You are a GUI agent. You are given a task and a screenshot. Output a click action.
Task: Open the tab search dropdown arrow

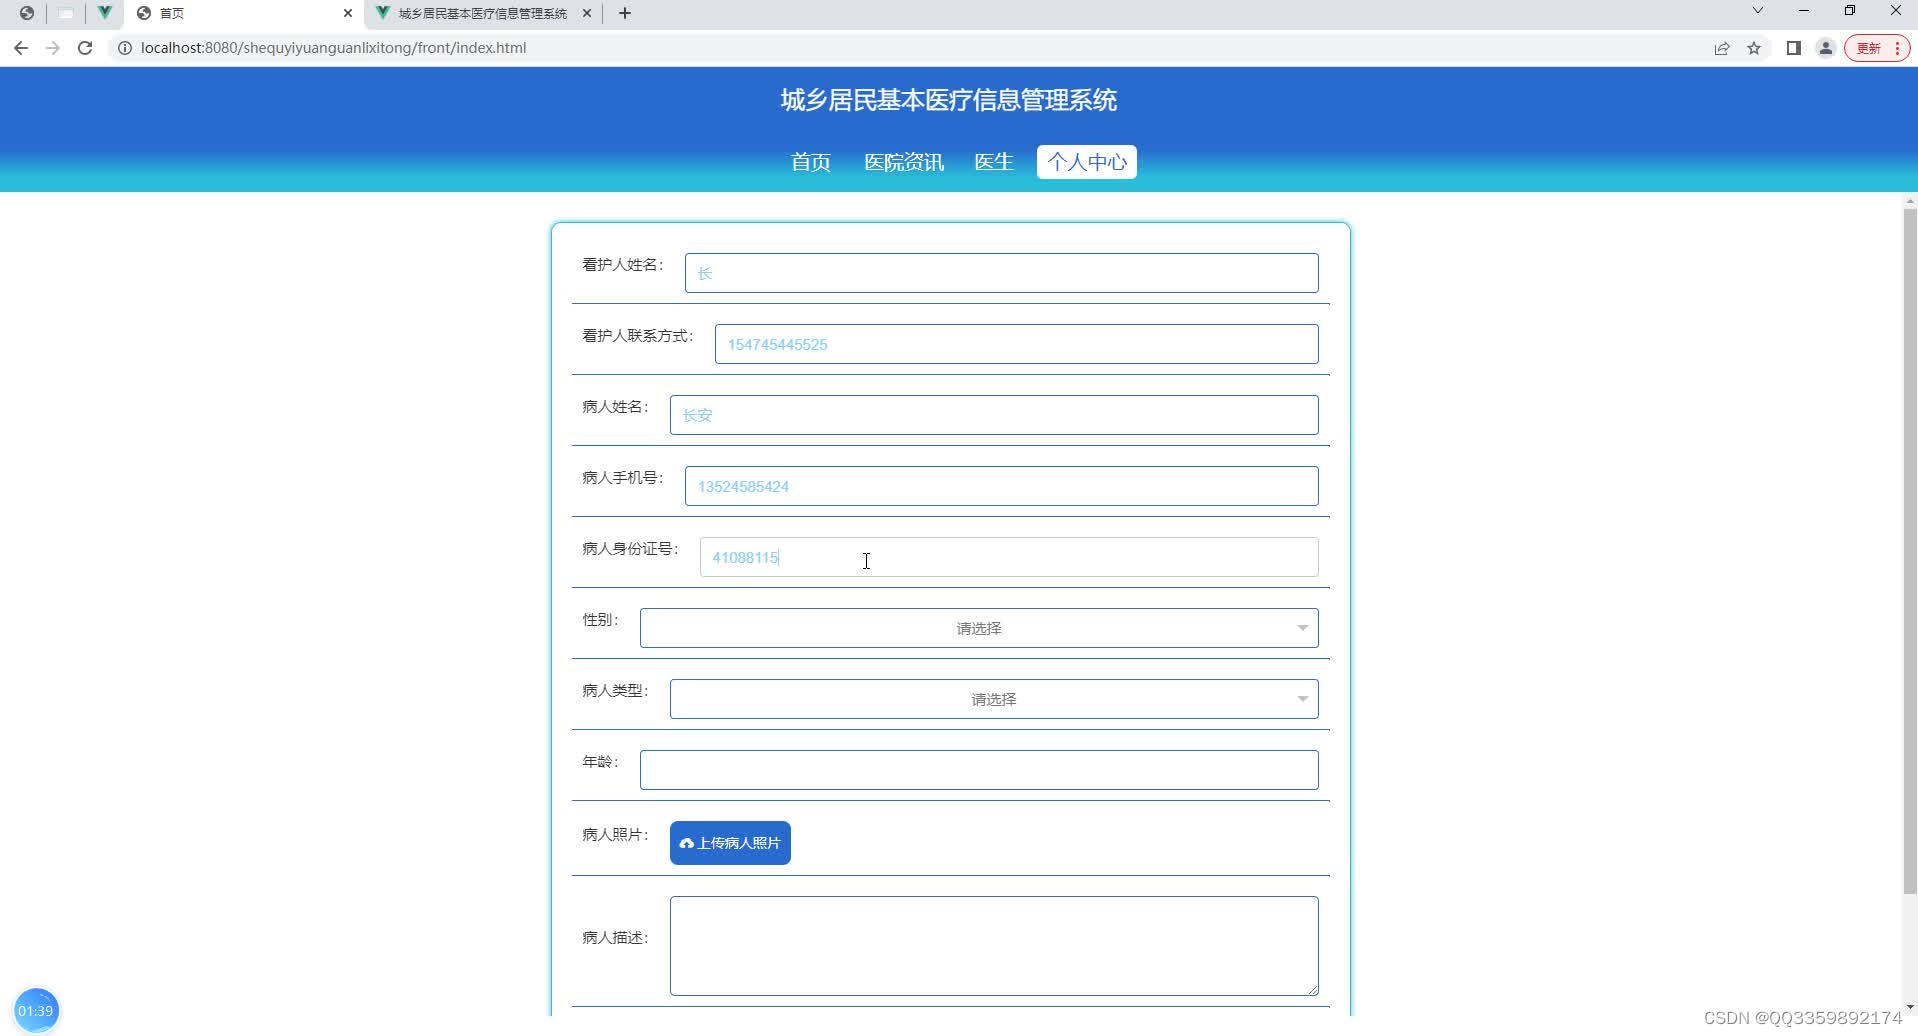1757,10
